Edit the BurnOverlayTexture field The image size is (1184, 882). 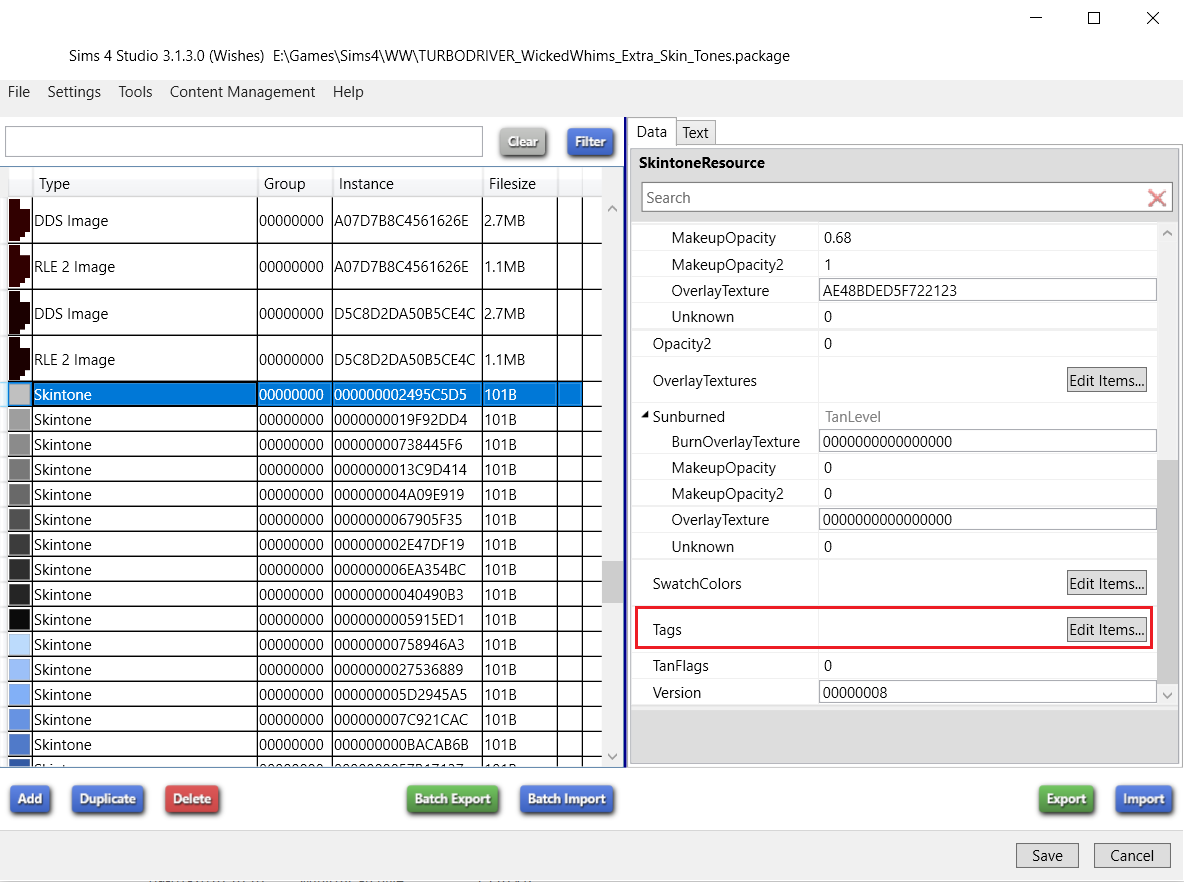pyautogui.click(x=987, y=442)
